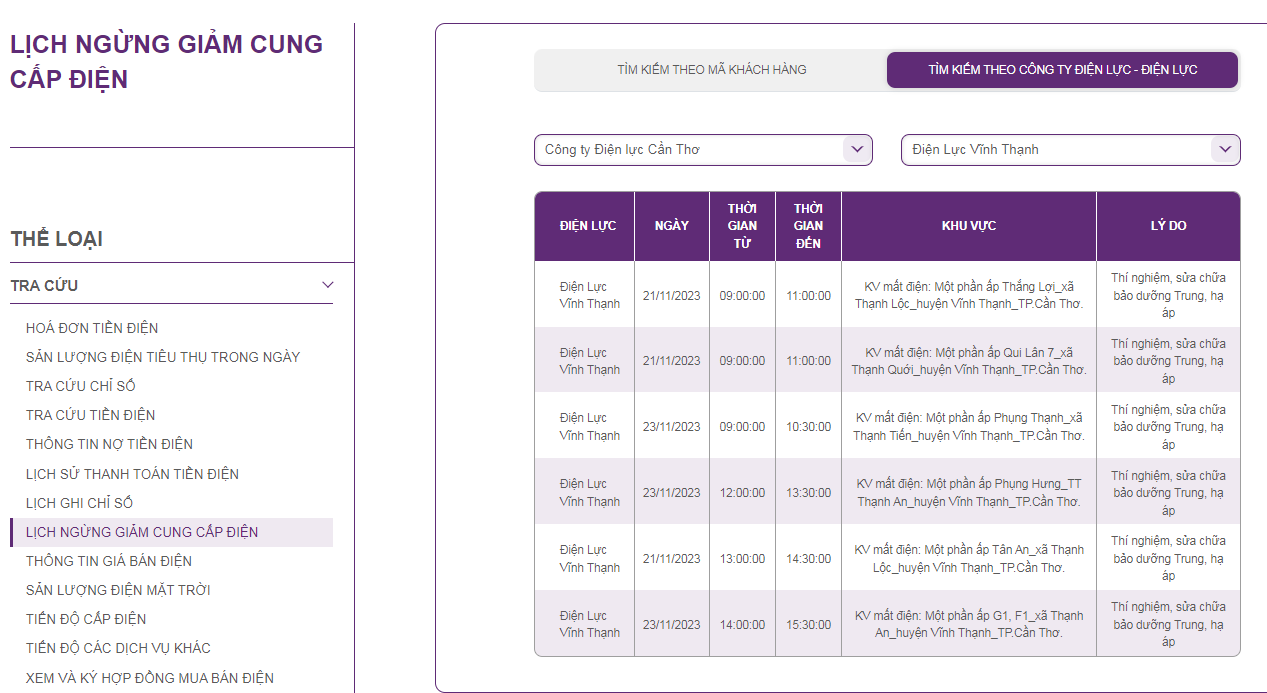Go to Sản lượng điện tiêu thụ trong ngày
Image resolution: width=1267 pixels, height=693 pixels.
pyautogui.click(x=163, y=357)
